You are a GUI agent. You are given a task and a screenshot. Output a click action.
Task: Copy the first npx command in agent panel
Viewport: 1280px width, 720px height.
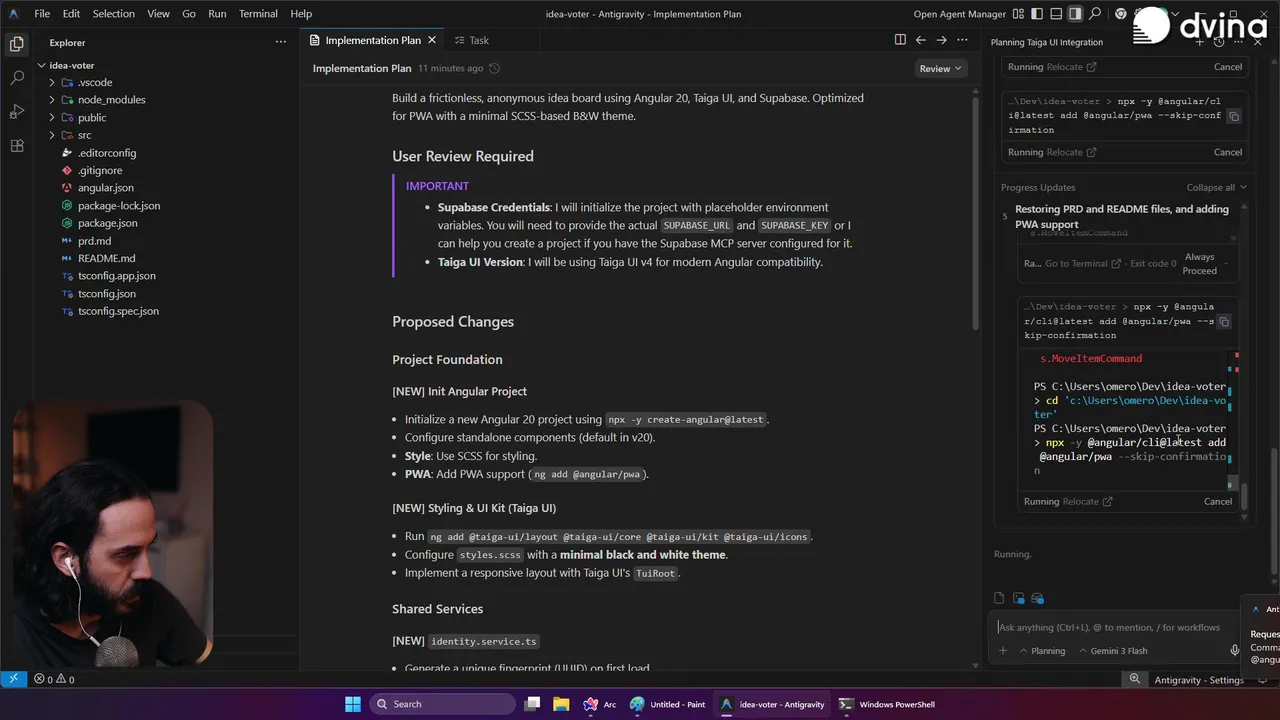coord(1233,116)
